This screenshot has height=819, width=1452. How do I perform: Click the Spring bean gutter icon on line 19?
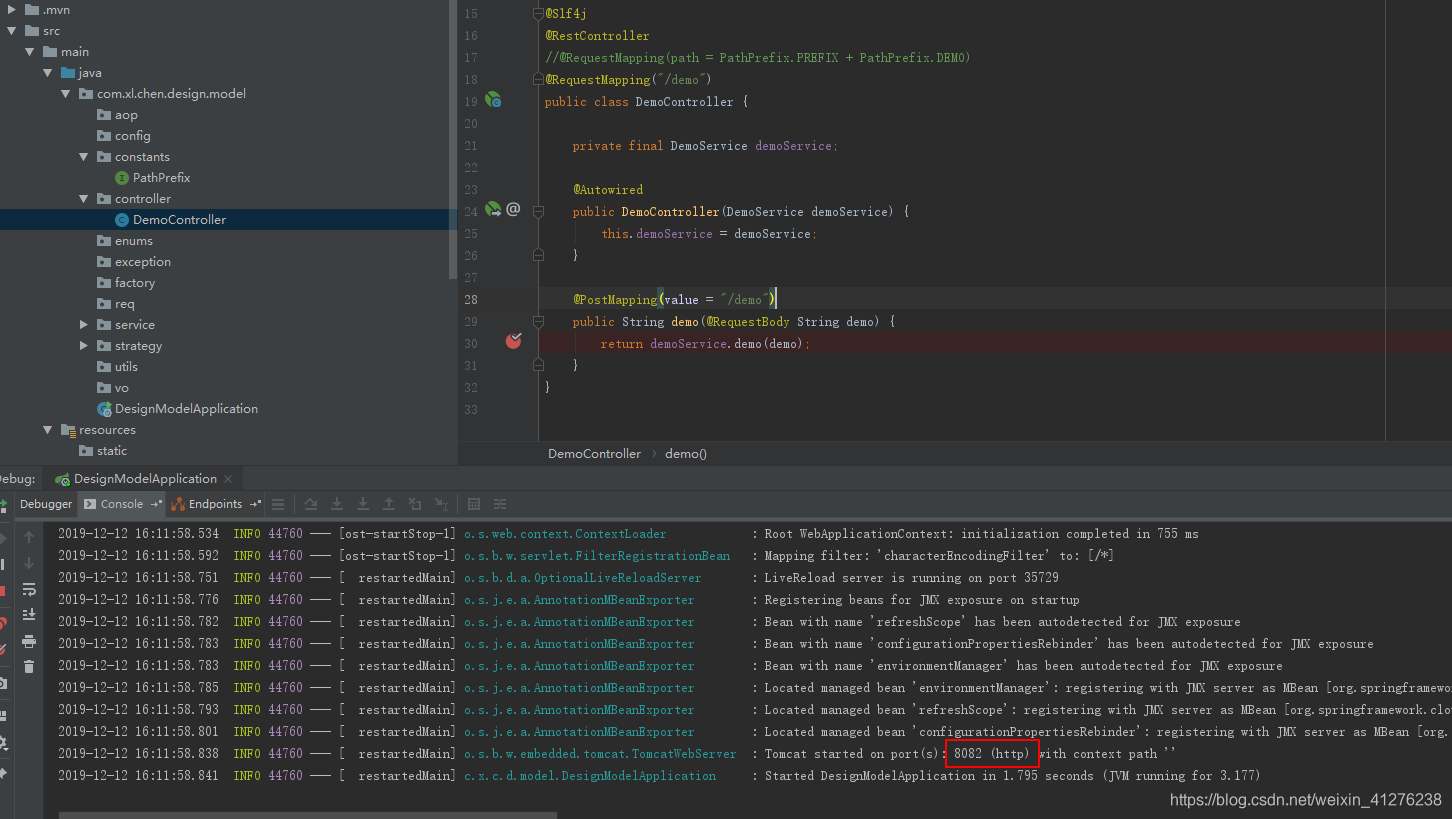(493, 100)
